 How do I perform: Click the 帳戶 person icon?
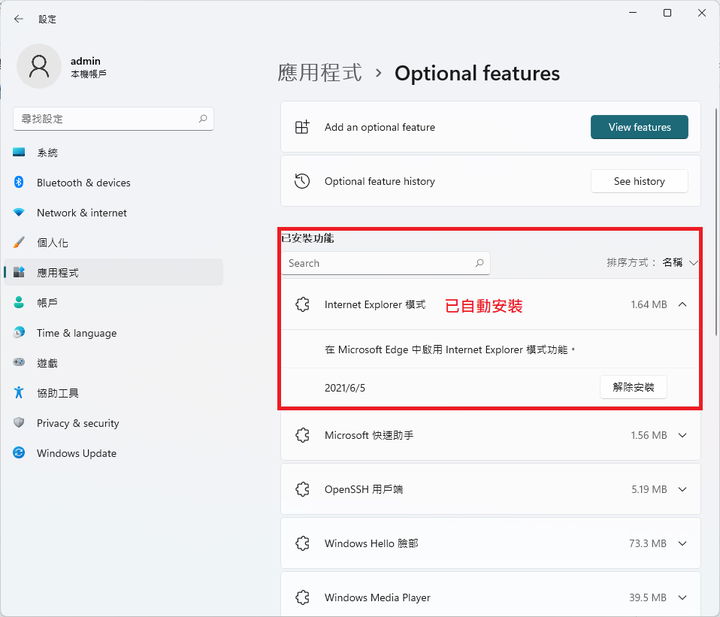(19, 302)
